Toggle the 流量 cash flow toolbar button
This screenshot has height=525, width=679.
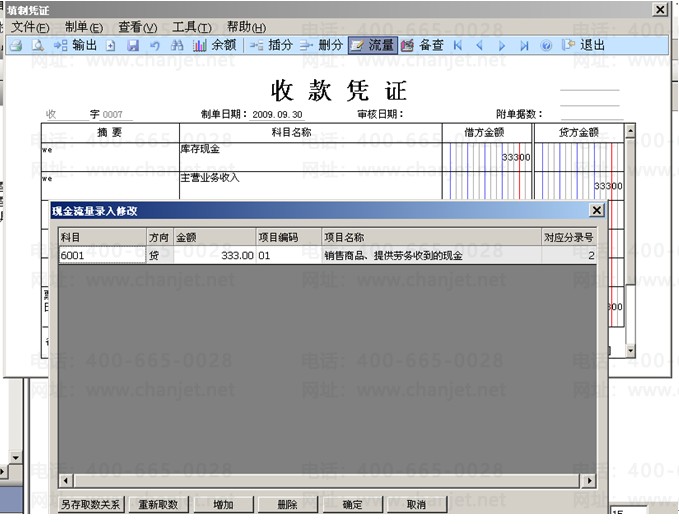click(x=373, y=45)
